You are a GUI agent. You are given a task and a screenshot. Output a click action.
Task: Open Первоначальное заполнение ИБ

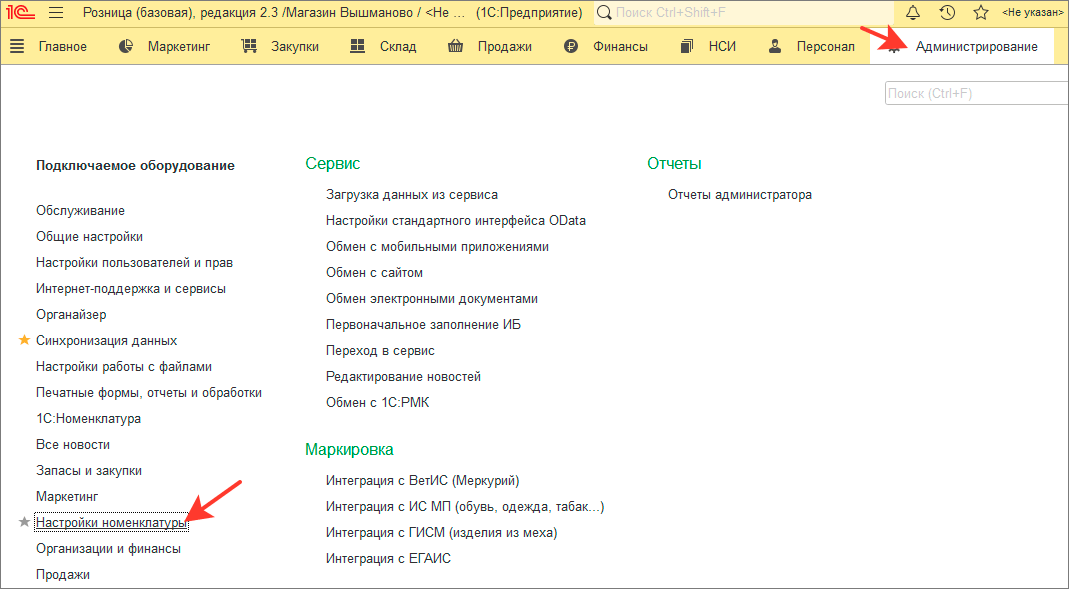(x=423, y=324)
